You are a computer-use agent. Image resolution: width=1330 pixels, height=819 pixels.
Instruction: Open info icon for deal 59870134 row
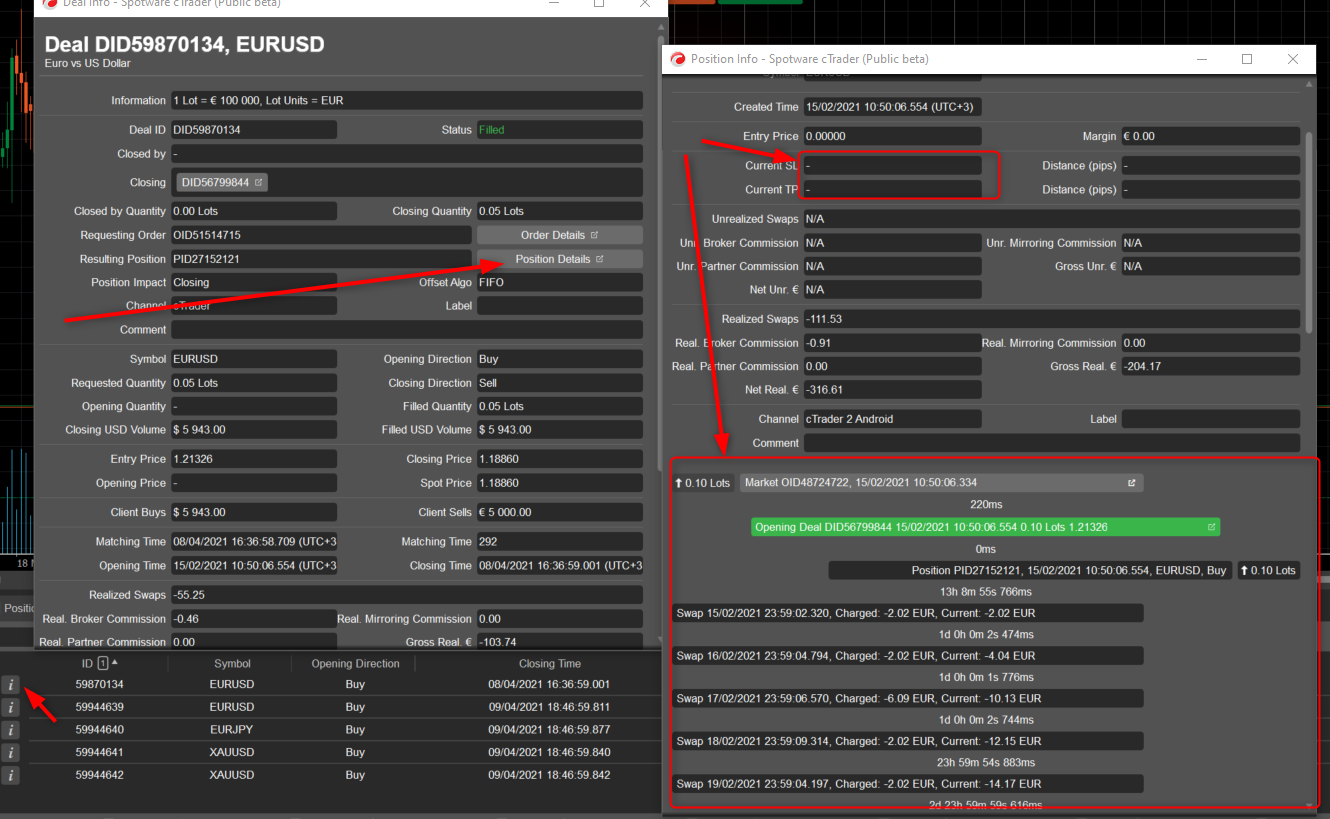(10, 685)
